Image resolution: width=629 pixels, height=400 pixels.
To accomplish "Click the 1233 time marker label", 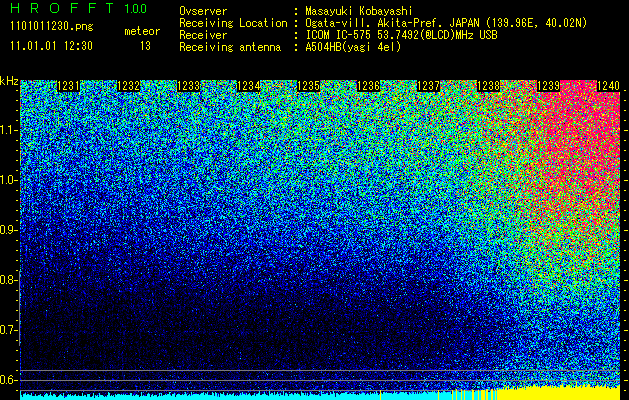I will [189, 86].
